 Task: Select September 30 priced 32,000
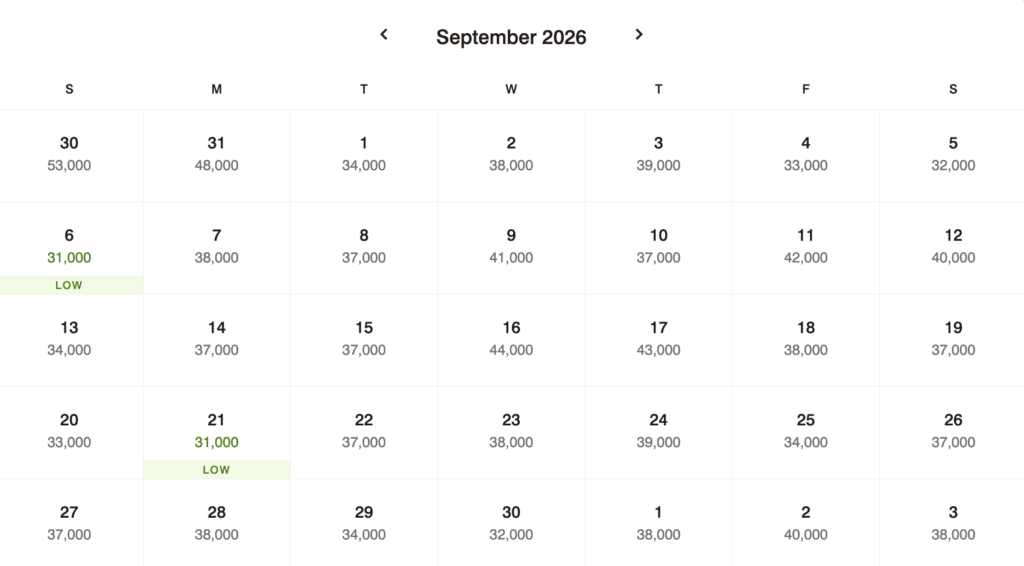(511, 522)
